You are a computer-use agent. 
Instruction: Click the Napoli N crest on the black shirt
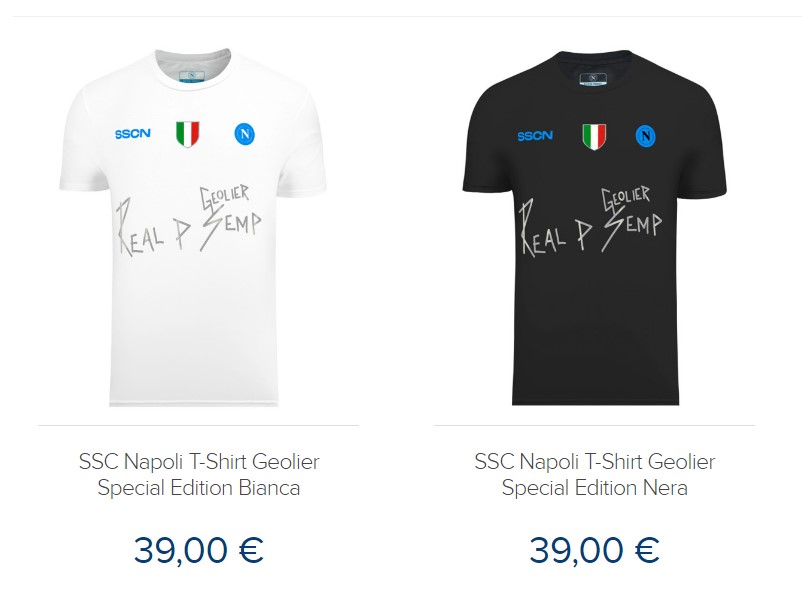click(646, 135)
